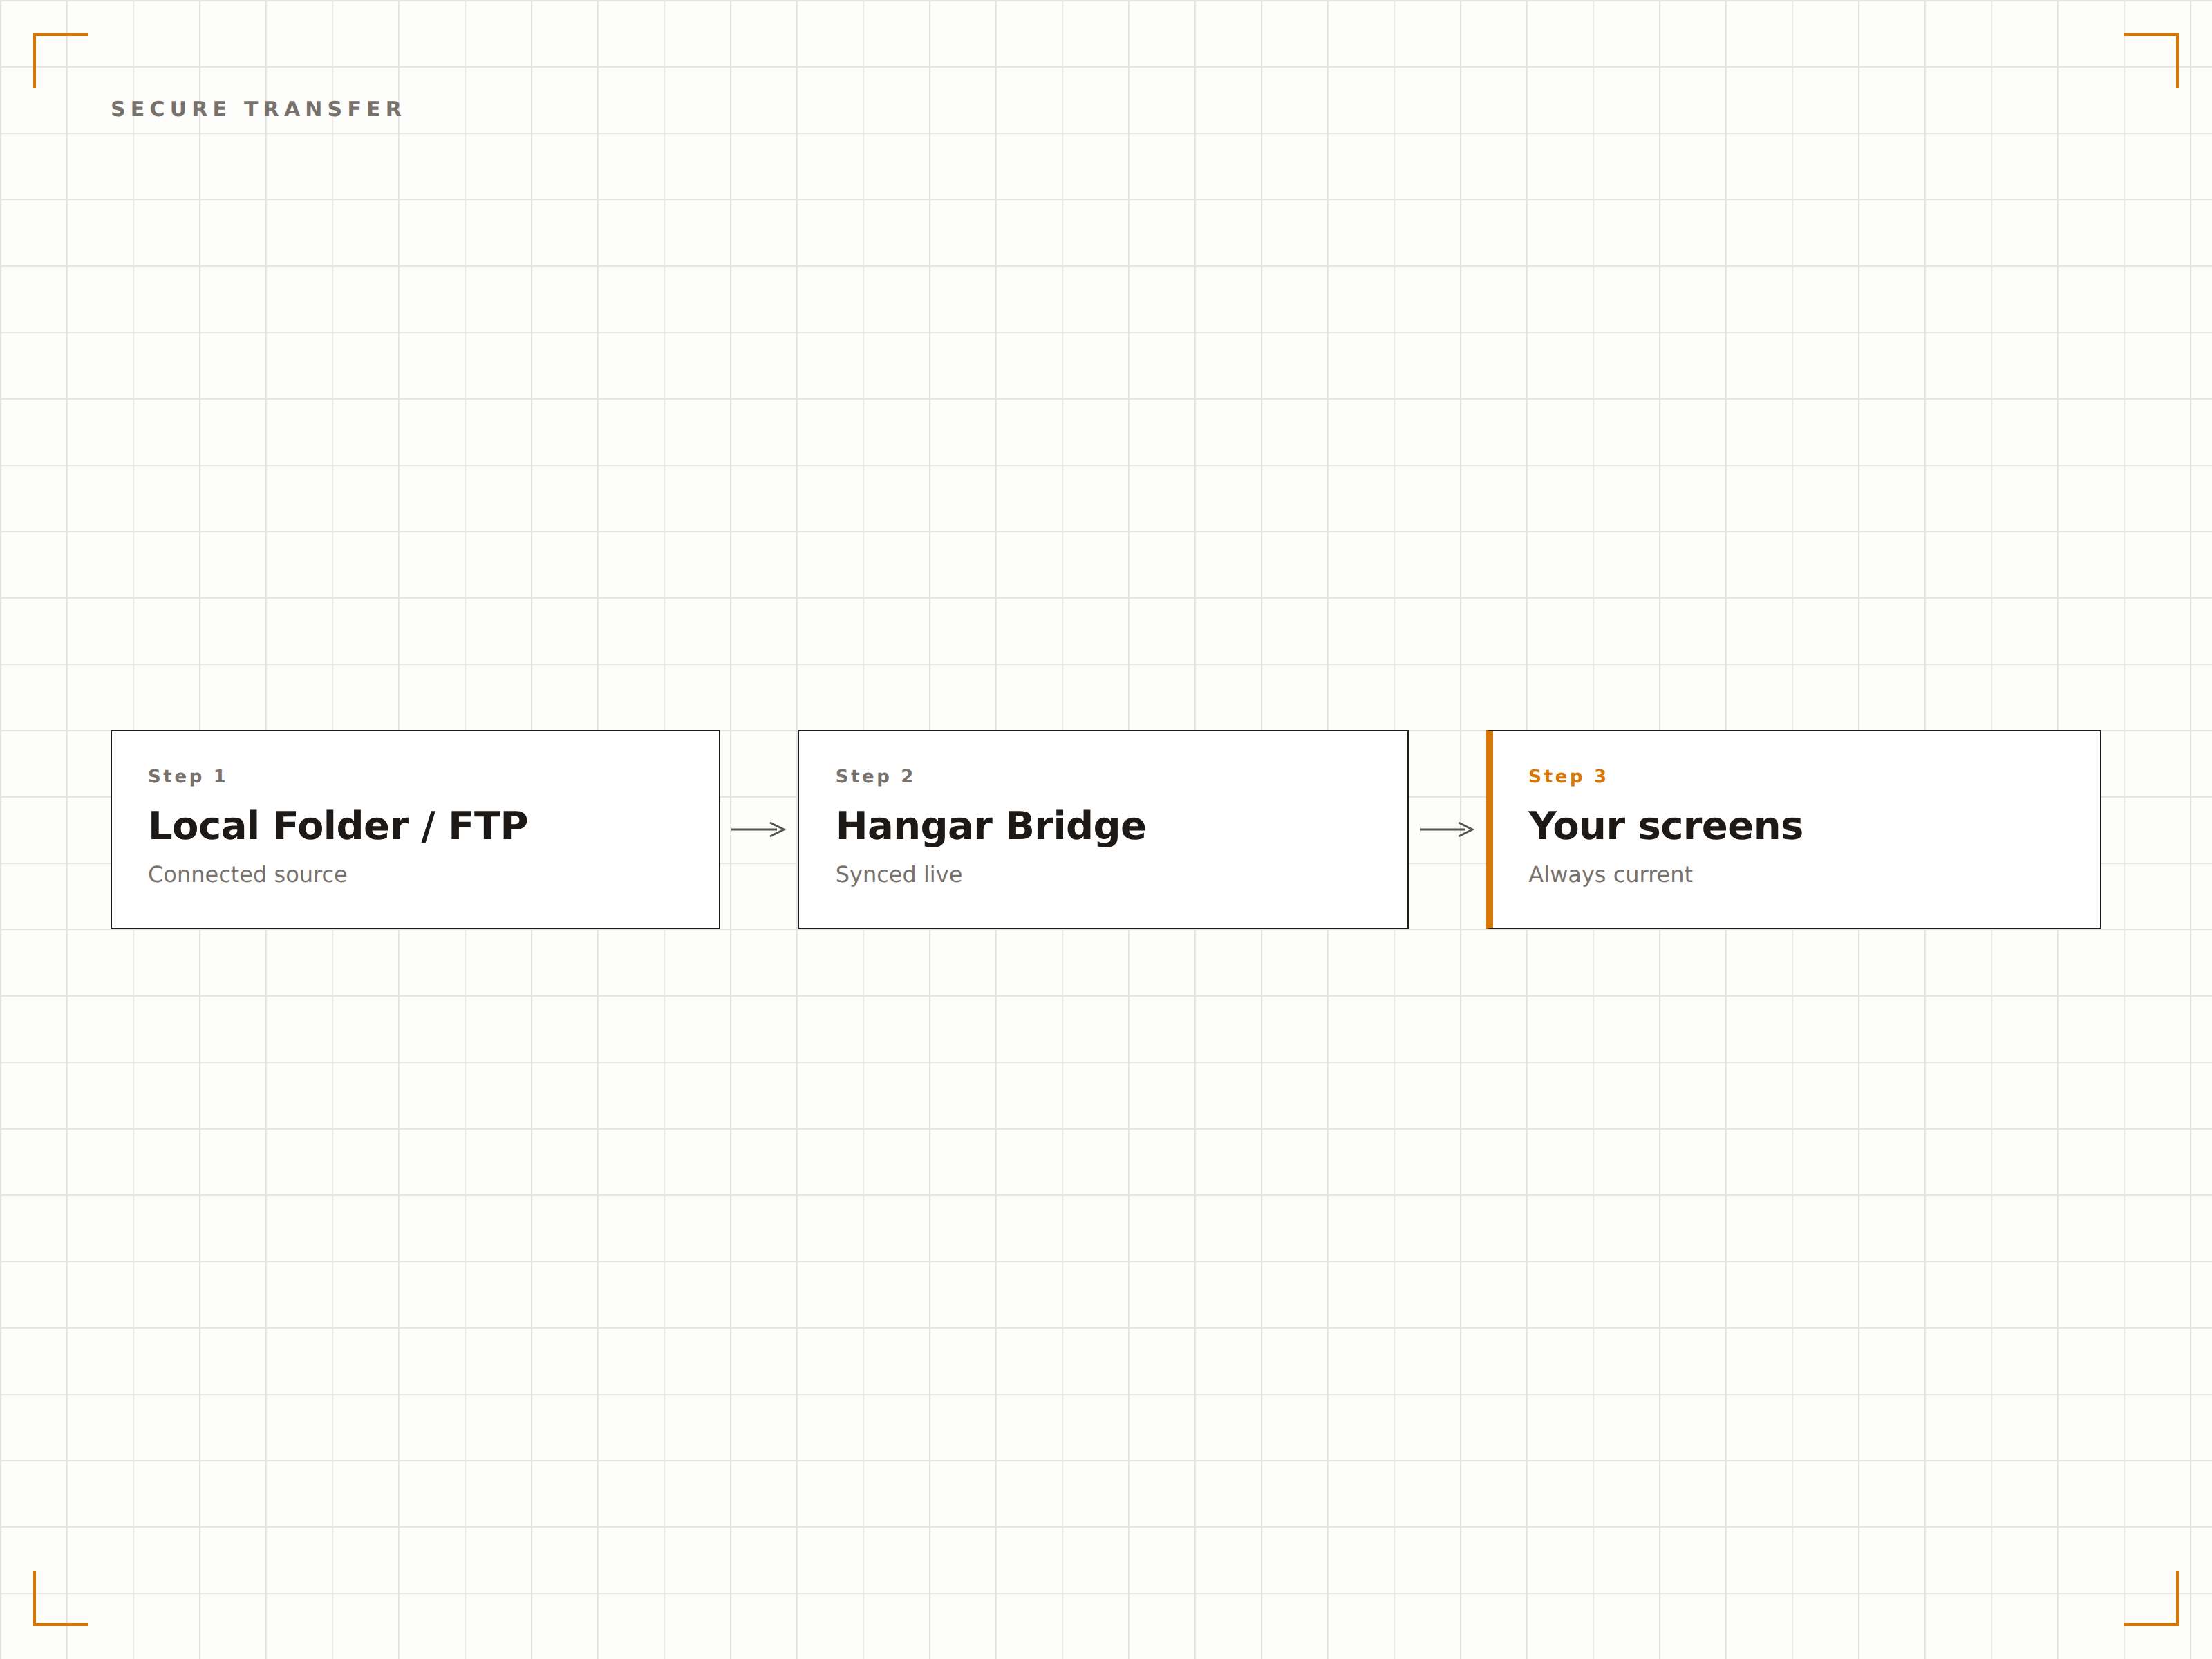The width and height of the screenshot is (2212, 1659).
Task: Click the bottom-right orange corner bracket
Action: (2150, 1598)
